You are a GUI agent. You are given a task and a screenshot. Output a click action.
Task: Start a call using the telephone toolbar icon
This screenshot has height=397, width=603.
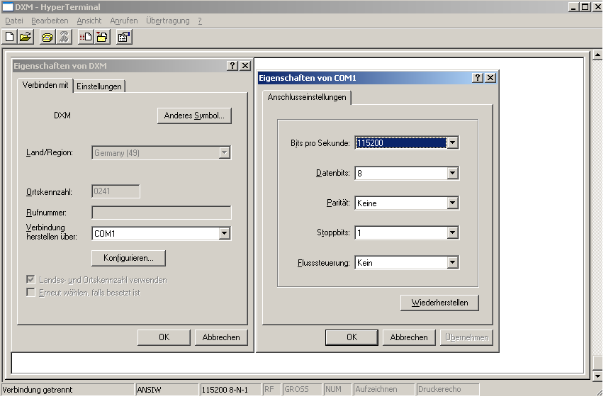click(x=47, y=37)
